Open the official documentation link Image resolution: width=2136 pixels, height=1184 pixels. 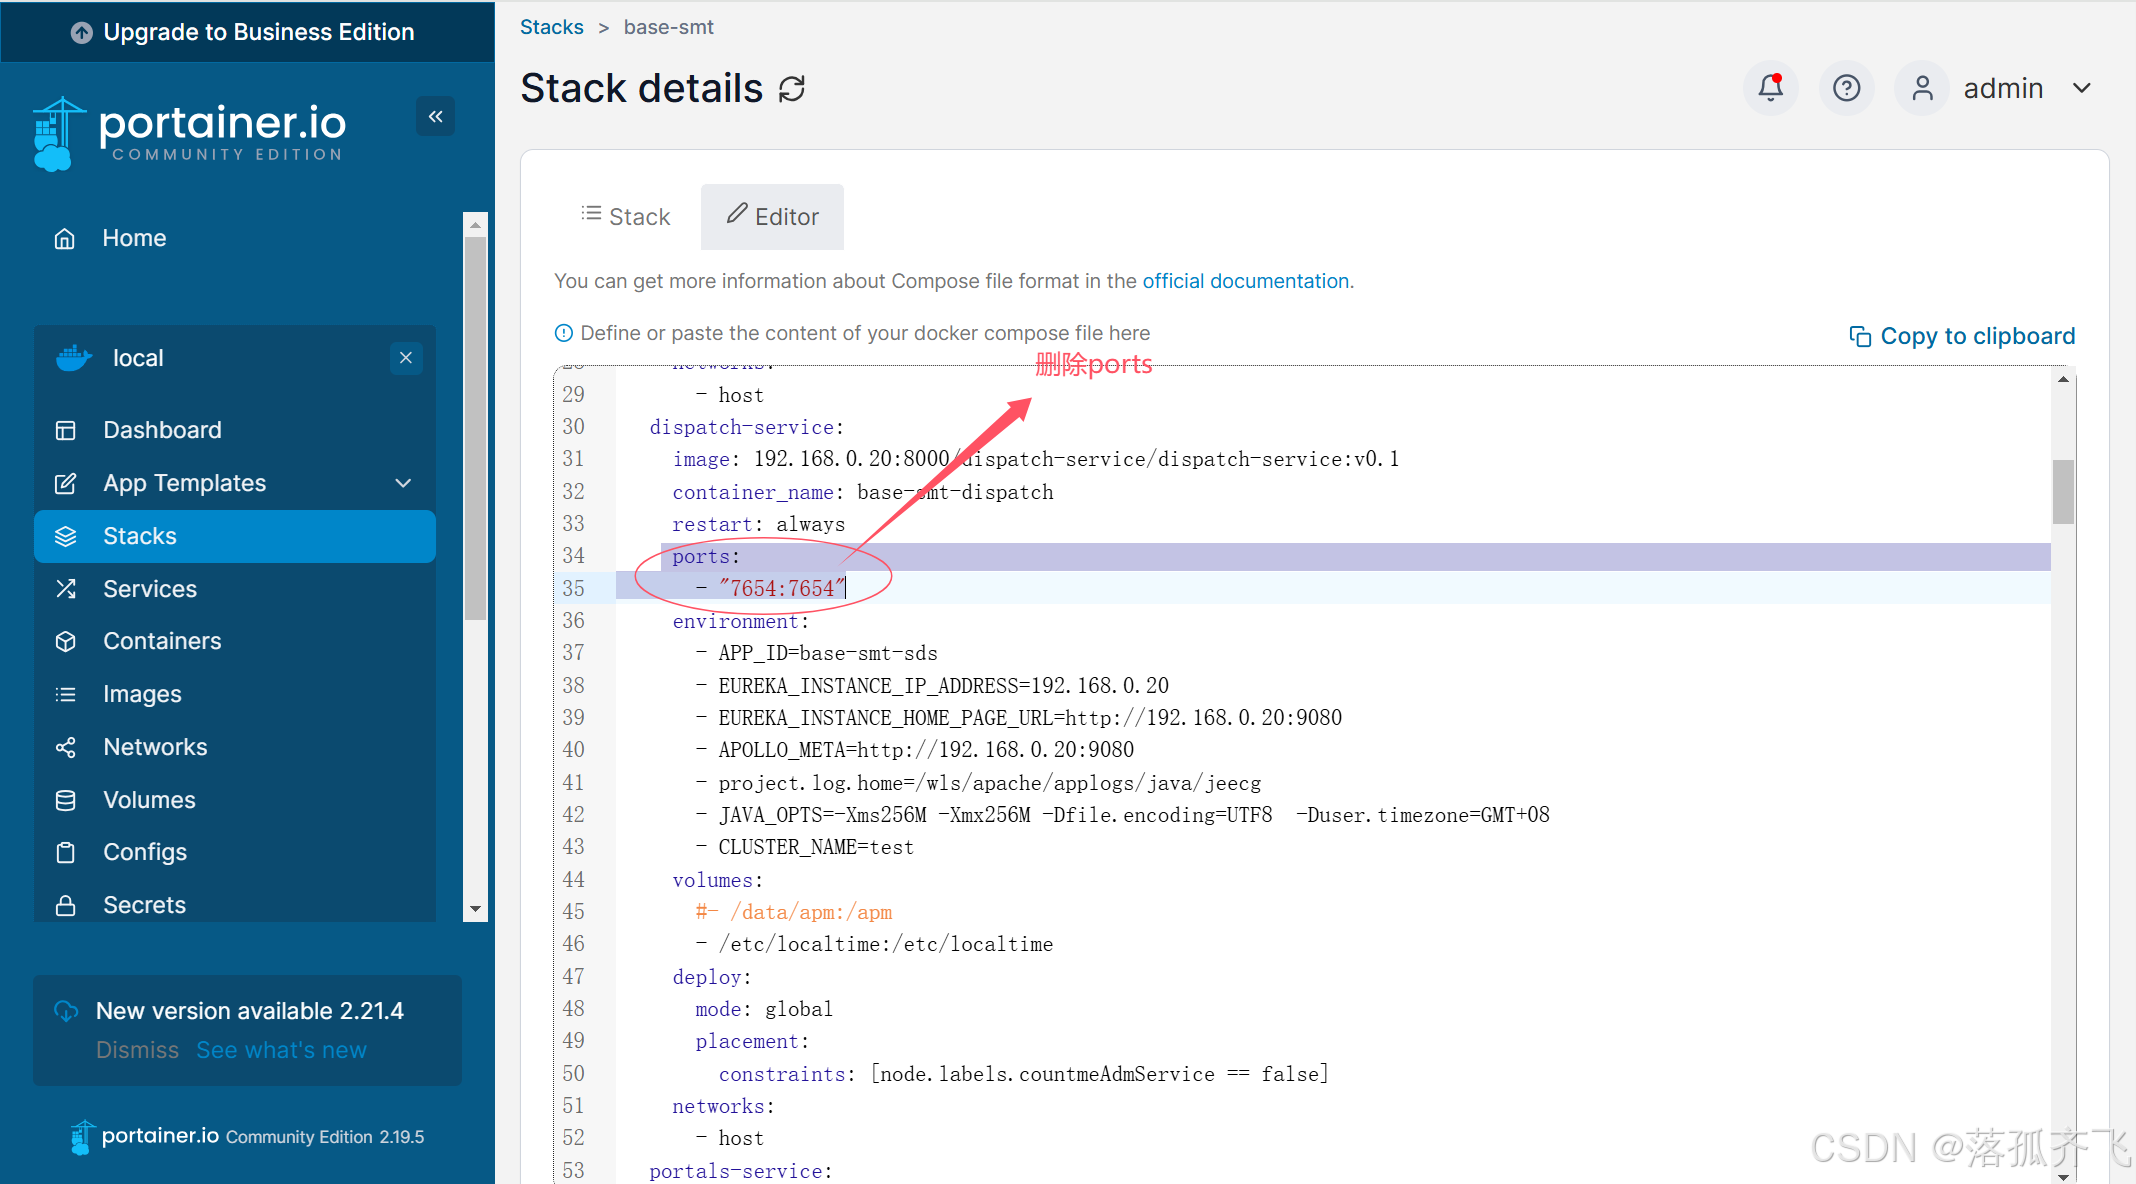pyautogui.click(x=1246, y=281)
